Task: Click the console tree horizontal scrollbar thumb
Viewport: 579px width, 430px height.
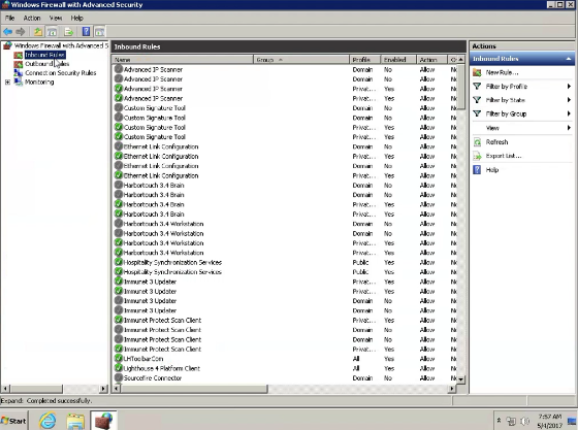Action: point(36,389)
